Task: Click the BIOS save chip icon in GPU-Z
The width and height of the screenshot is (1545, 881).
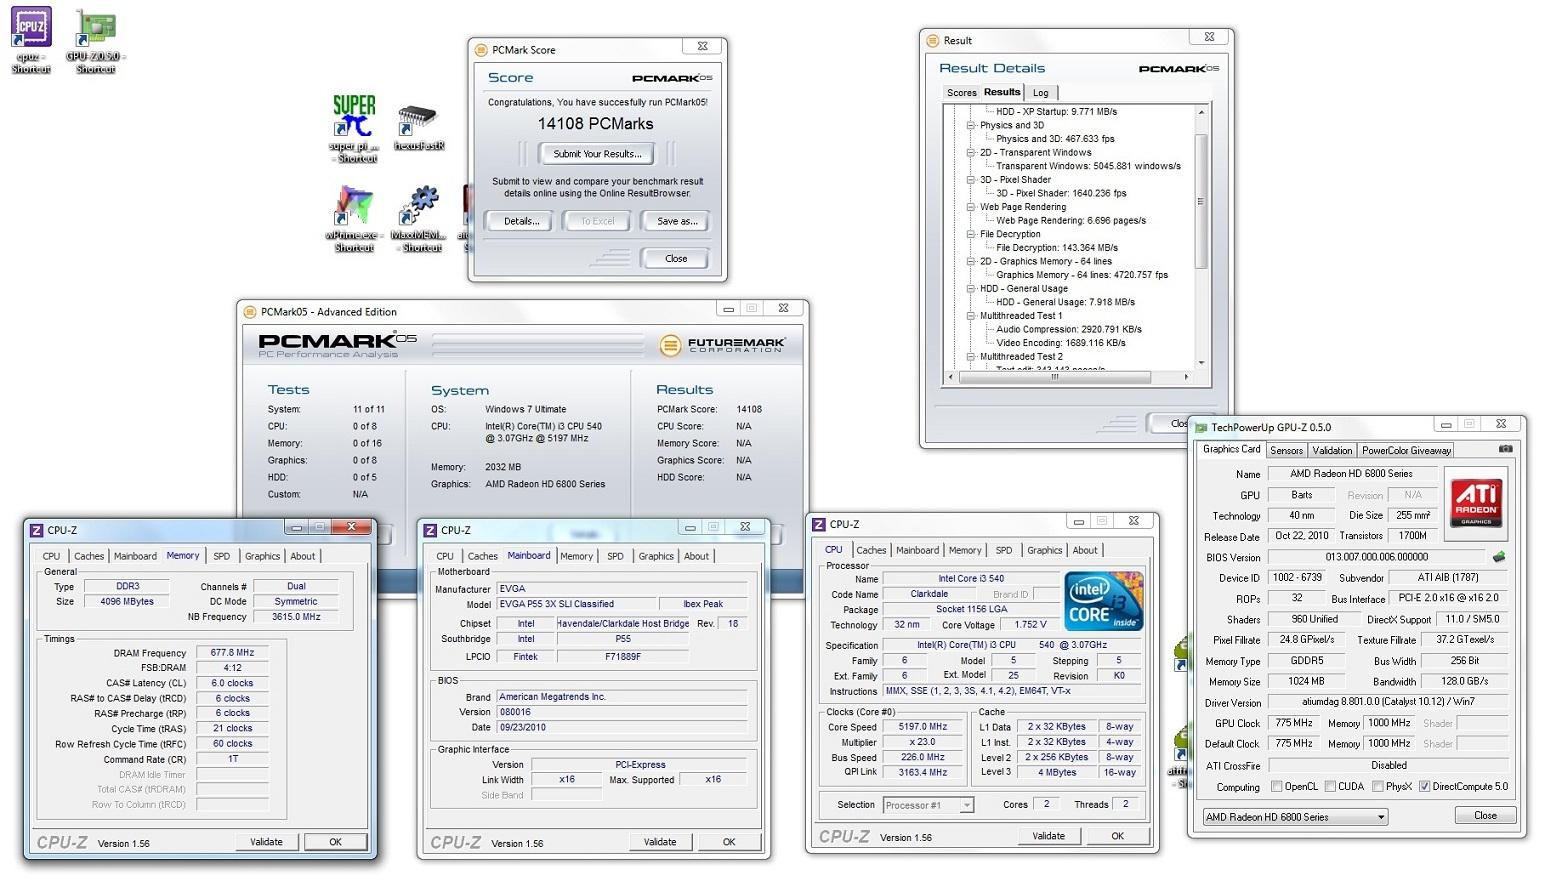Action: pyautogui.click(x=1498, y=557)
